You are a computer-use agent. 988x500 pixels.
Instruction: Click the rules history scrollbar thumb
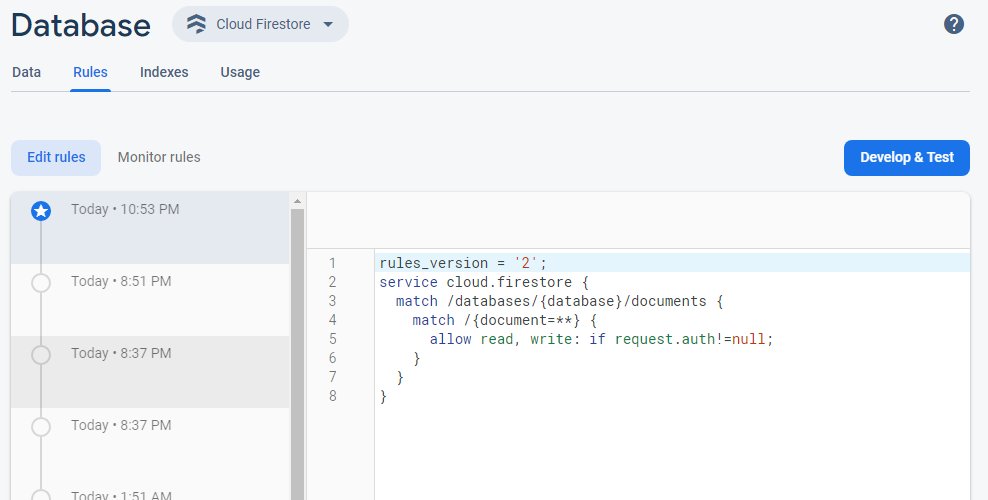click(x=297, y=355)
